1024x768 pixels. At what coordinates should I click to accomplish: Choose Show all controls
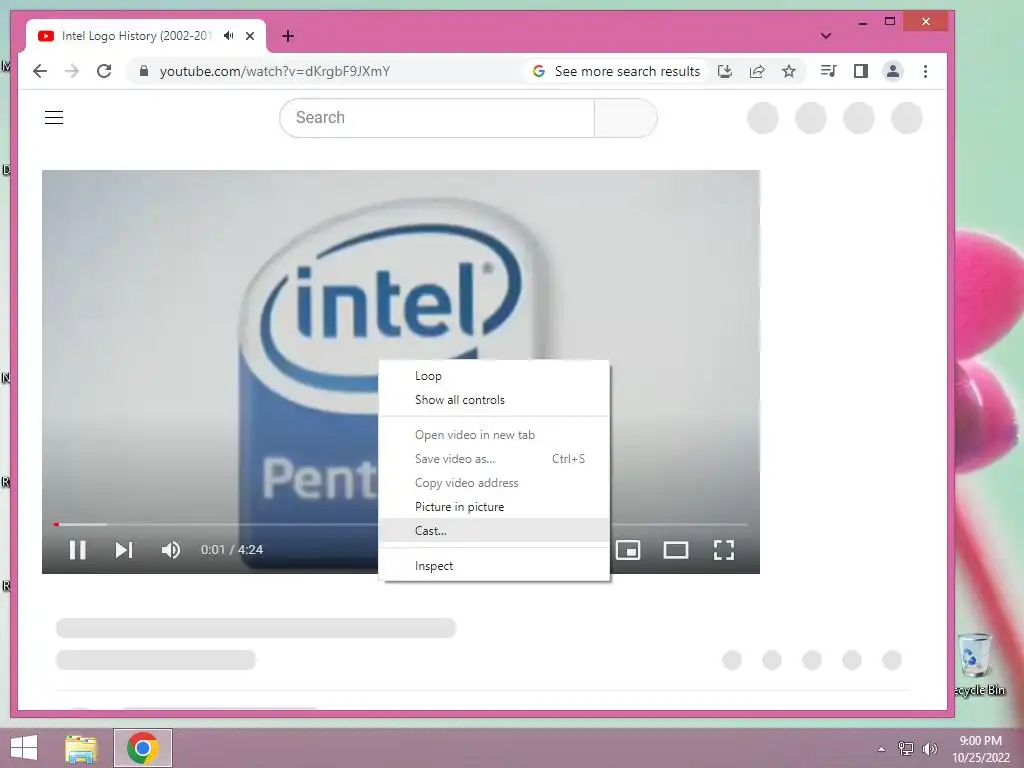pos(494,400)
